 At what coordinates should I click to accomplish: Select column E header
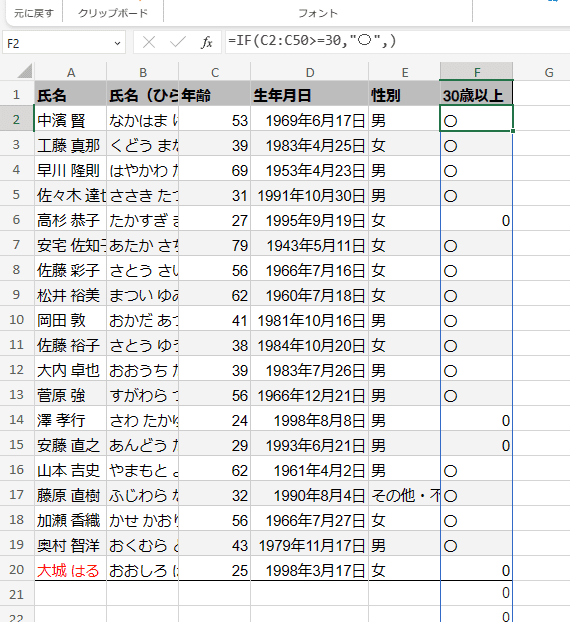[405, 72]
